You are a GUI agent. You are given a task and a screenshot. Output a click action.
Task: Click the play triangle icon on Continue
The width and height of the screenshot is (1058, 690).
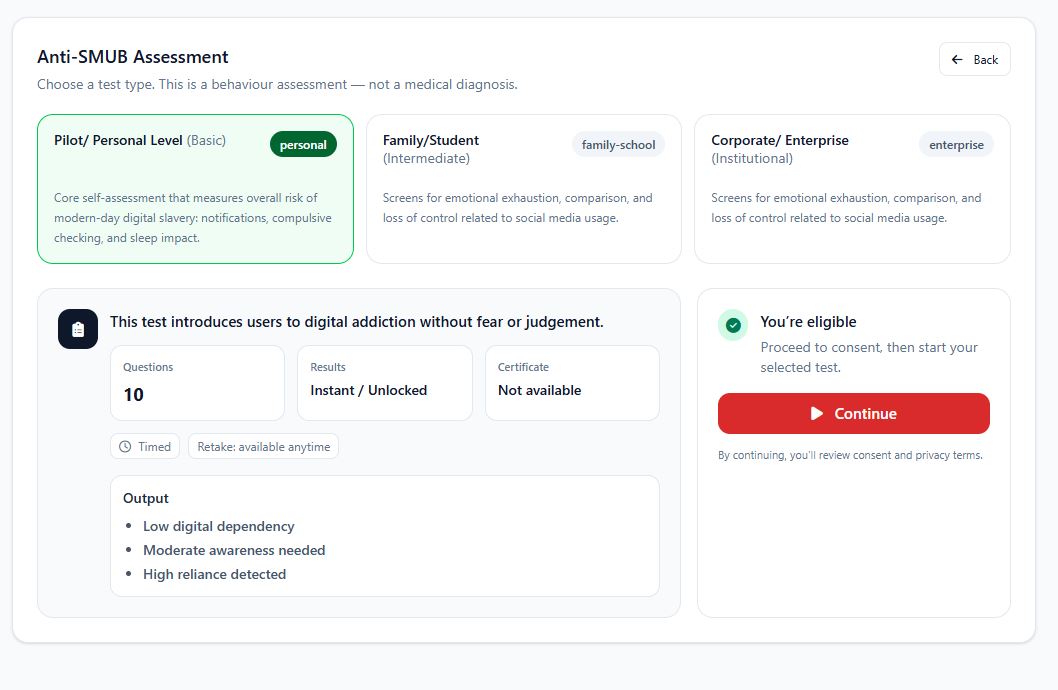[x=816, y=413]
